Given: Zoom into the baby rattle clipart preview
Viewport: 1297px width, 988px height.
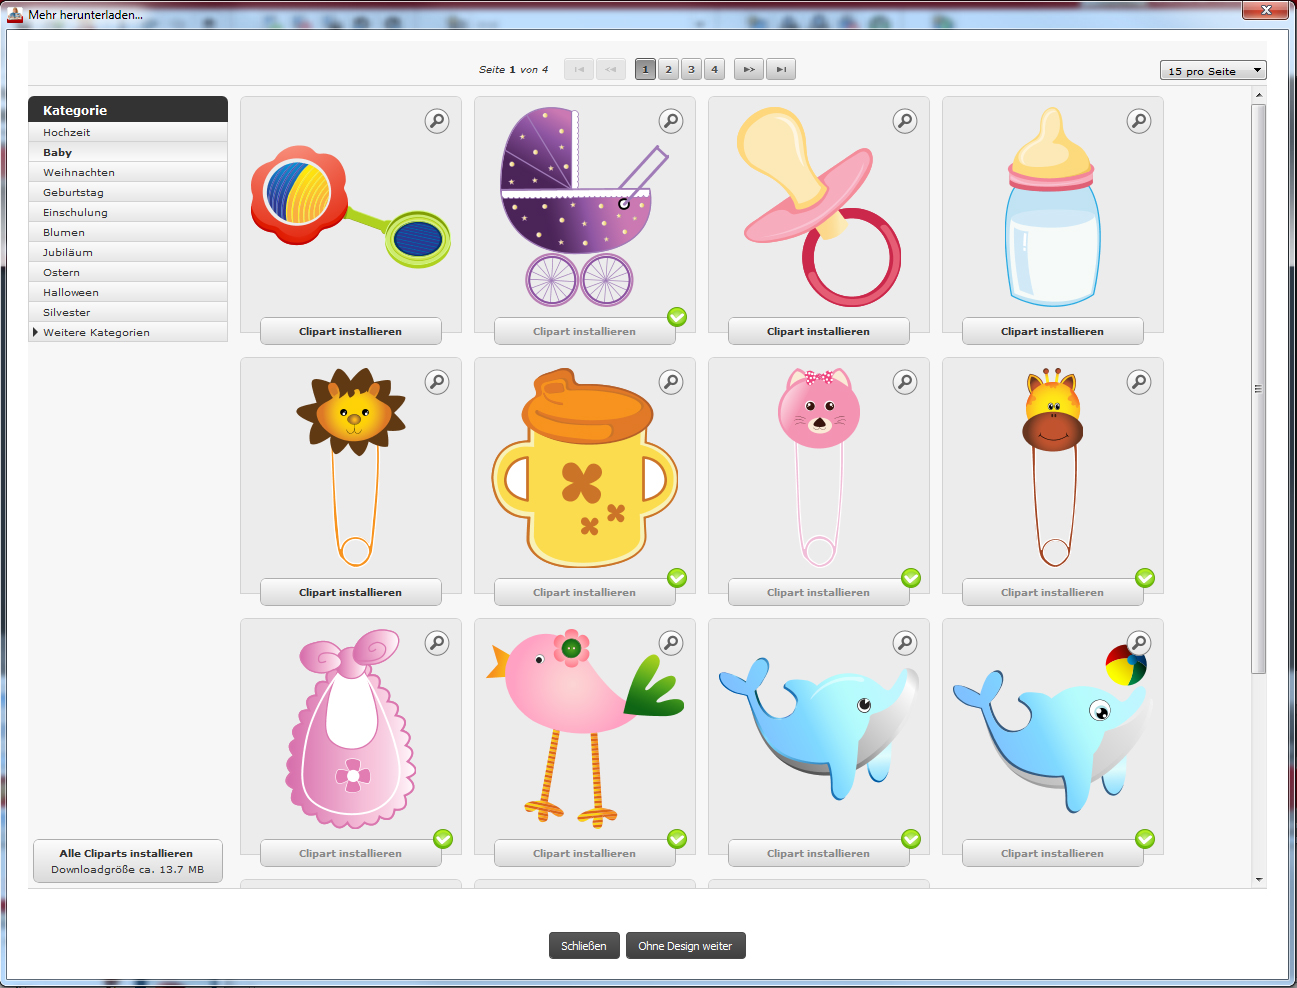Looking at the screenshot, I should coord(437,121).
